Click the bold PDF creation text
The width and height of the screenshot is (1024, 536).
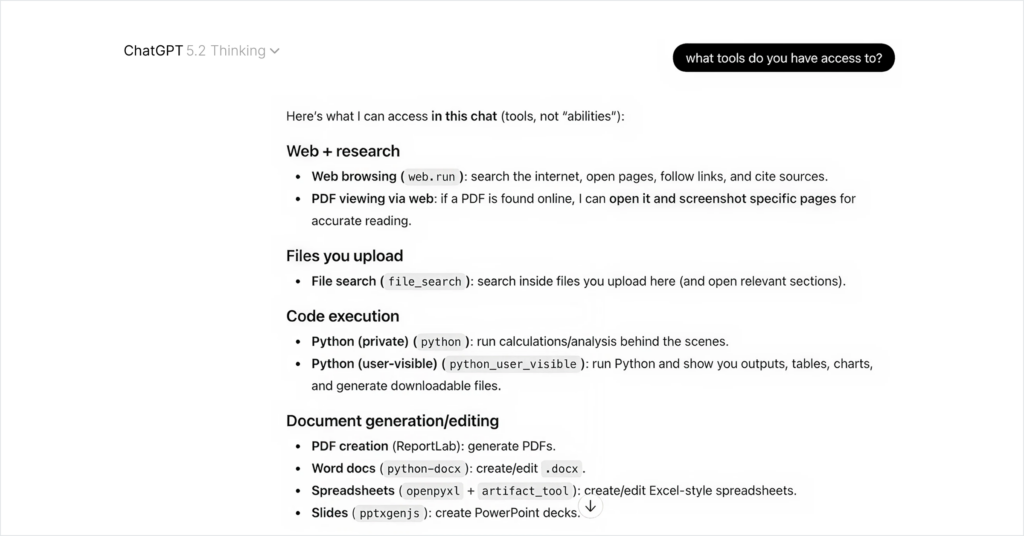349,446
